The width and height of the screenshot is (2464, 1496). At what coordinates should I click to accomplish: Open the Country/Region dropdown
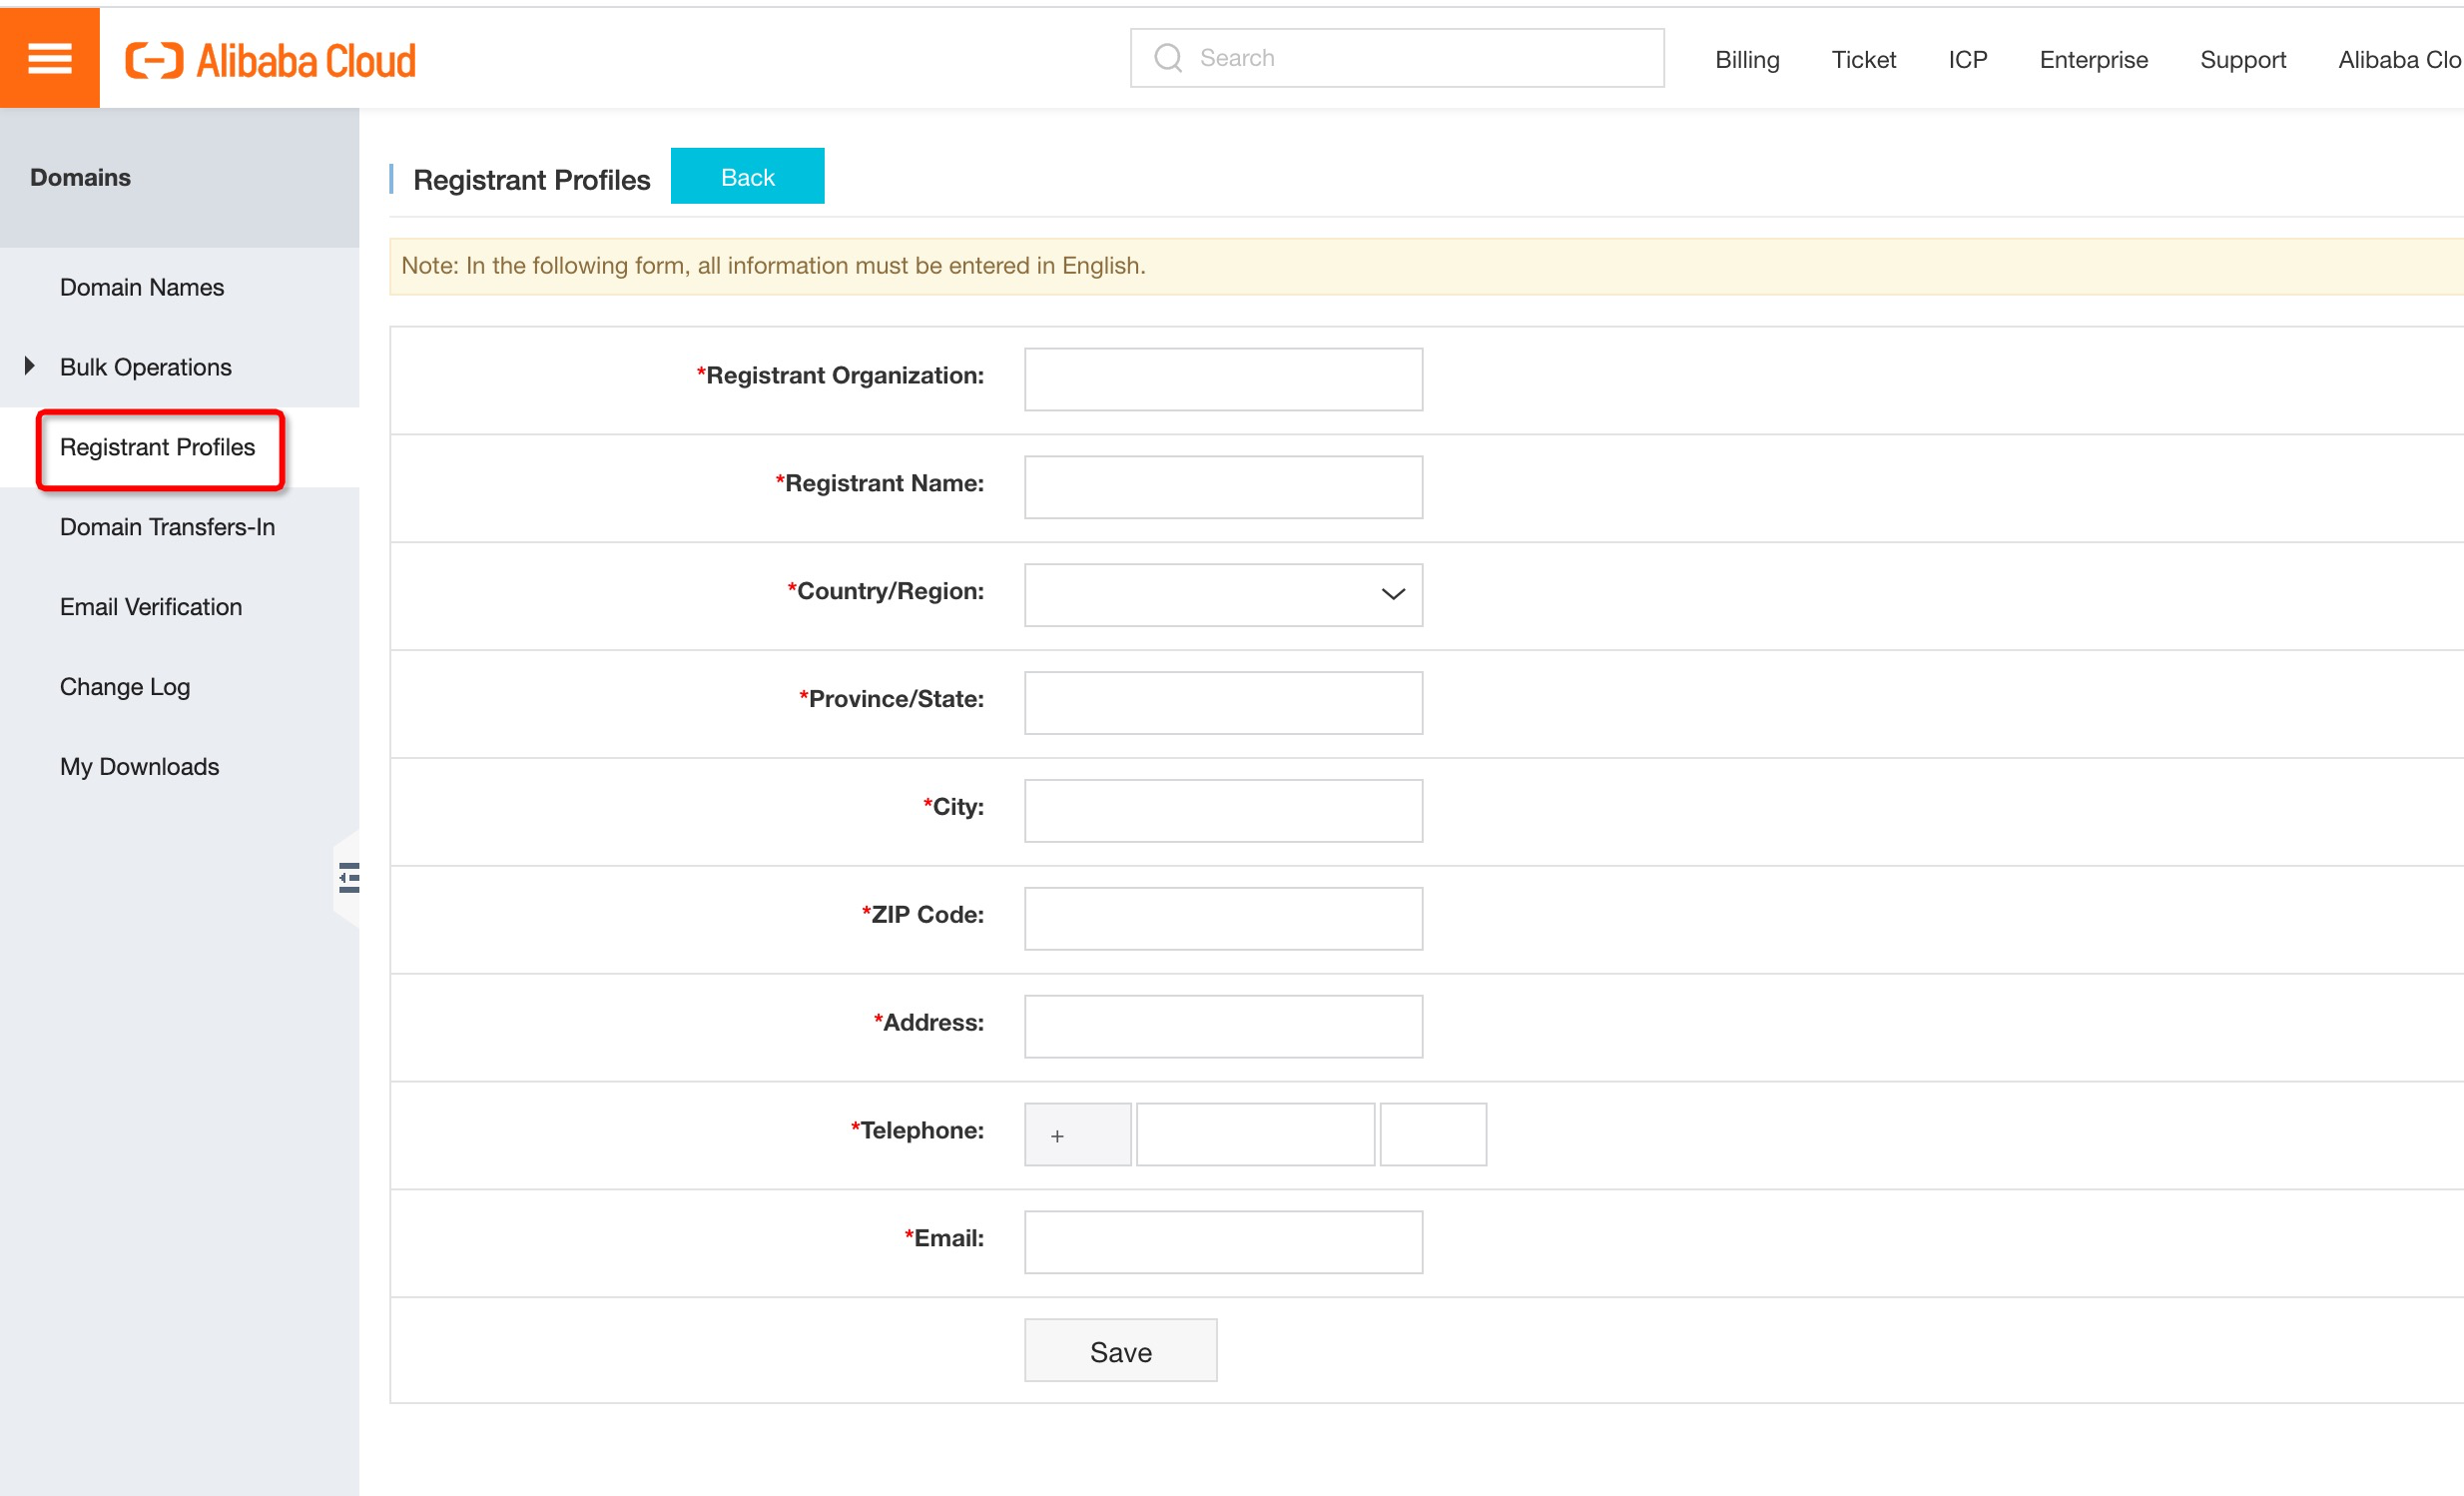(1222, 594)
